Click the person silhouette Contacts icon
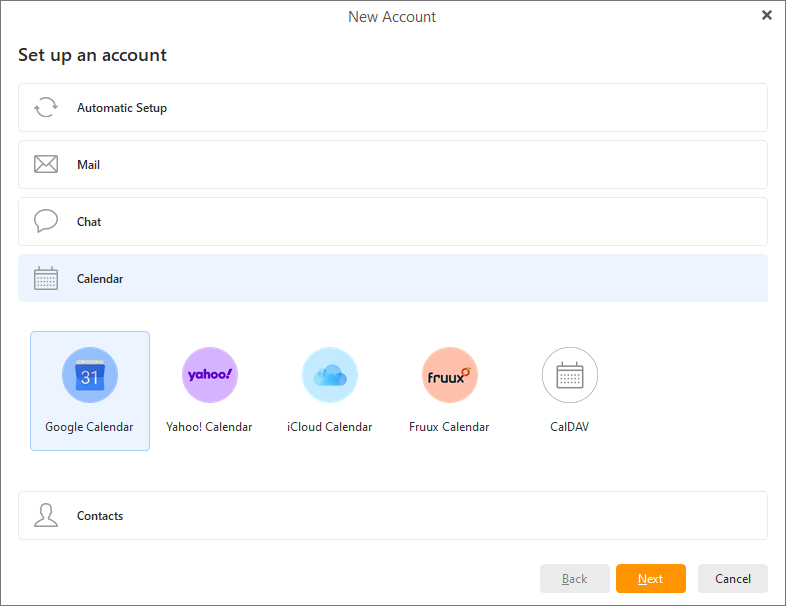 tap(46, 516)
